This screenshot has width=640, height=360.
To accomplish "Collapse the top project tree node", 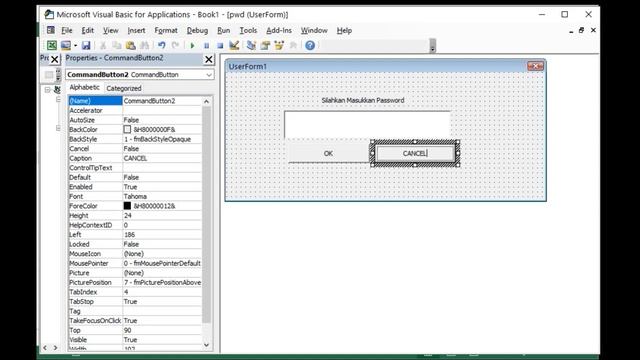I will click(x=47, y=89).
